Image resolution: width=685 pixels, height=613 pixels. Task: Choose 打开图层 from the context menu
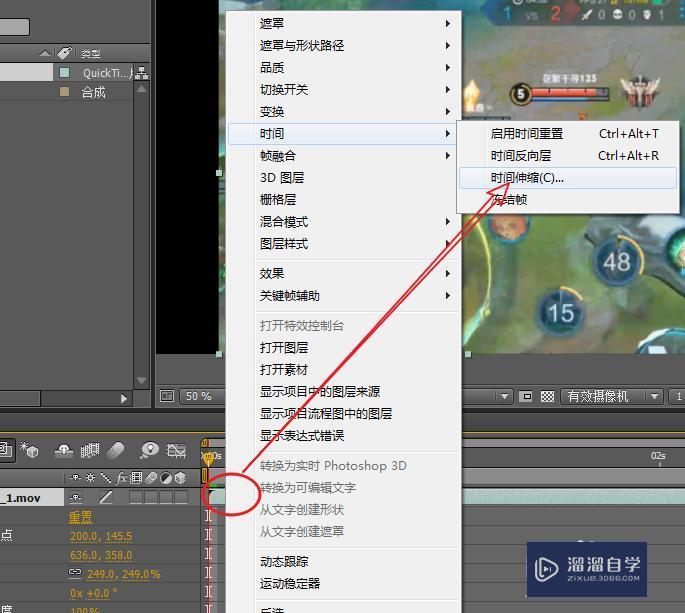click(343, 347)
